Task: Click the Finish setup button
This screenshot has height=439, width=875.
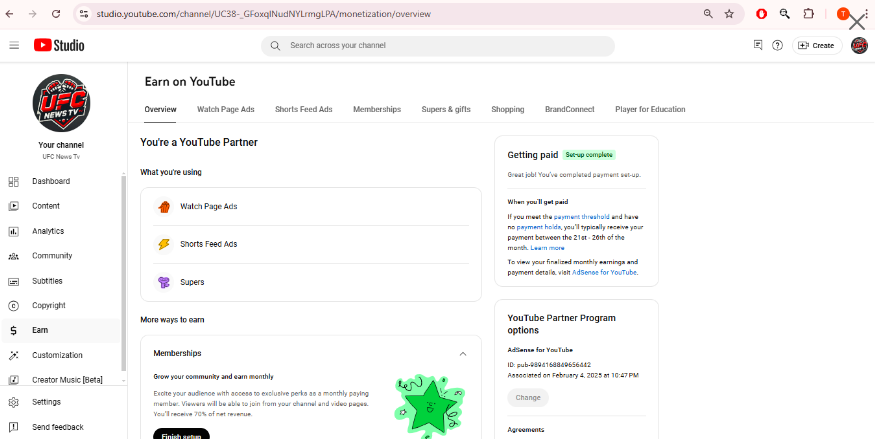Action: tap(181, 435)
